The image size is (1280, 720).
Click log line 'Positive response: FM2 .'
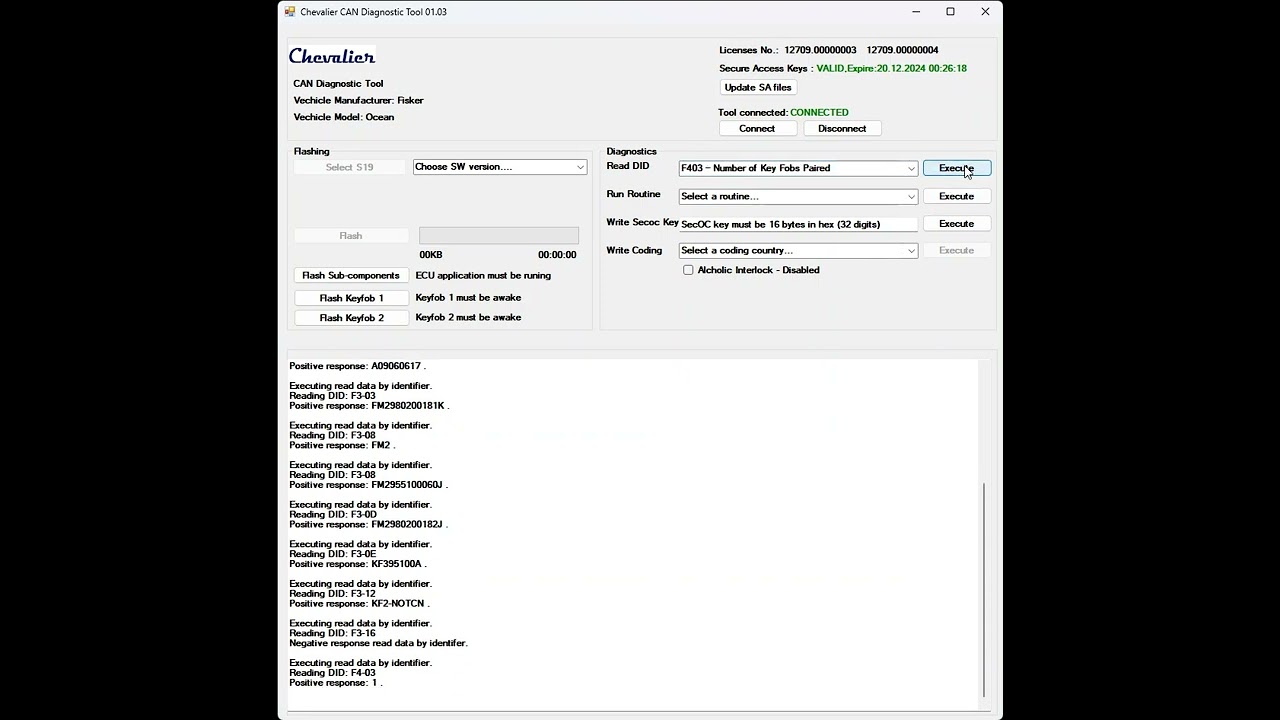point(342,445)
